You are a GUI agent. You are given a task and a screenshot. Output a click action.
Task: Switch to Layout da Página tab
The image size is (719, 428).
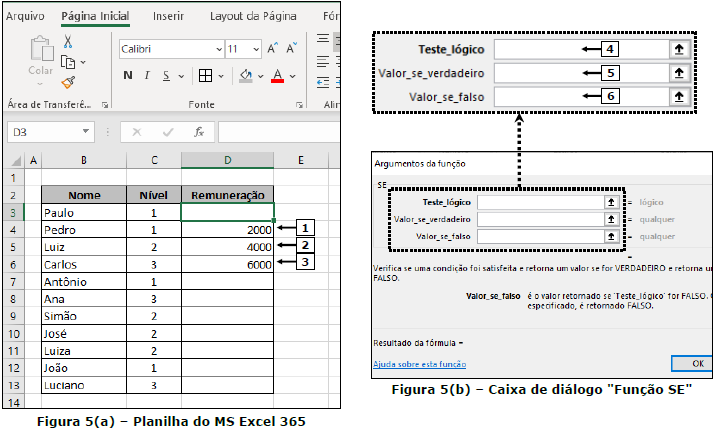click(253, 16)
